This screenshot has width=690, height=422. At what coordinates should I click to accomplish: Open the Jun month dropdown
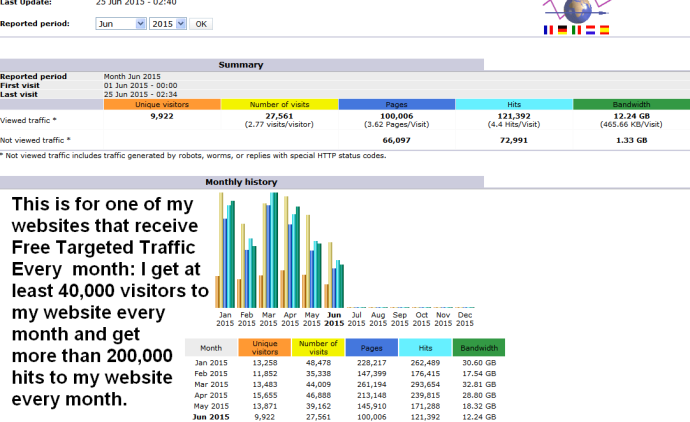(121, 24)
